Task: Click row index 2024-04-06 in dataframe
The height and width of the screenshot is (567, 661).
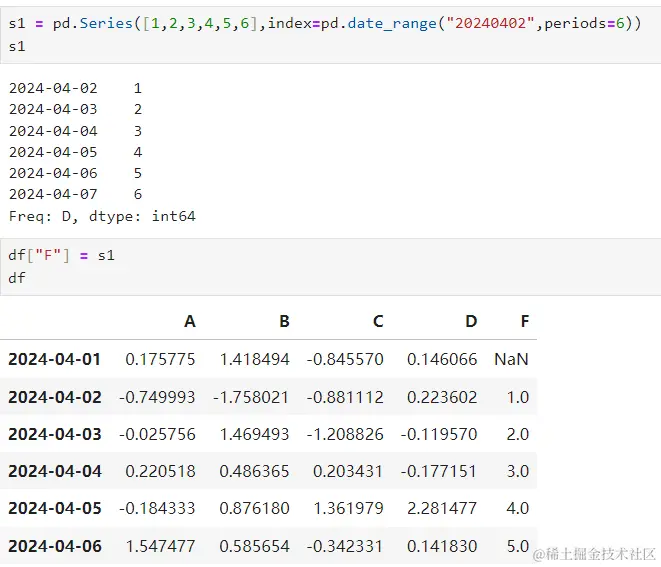Action: point(55,546)
